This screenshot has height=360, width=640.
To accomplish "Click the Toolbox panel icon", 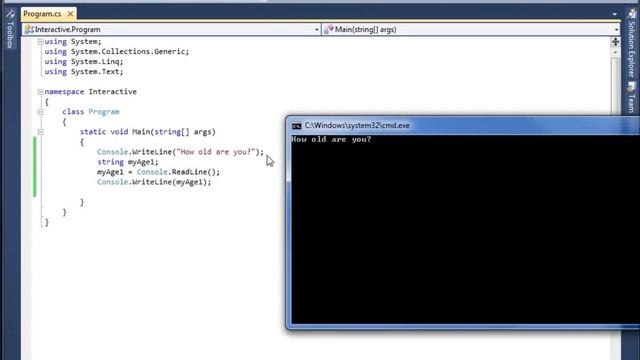I will click(x=10, y=14).
